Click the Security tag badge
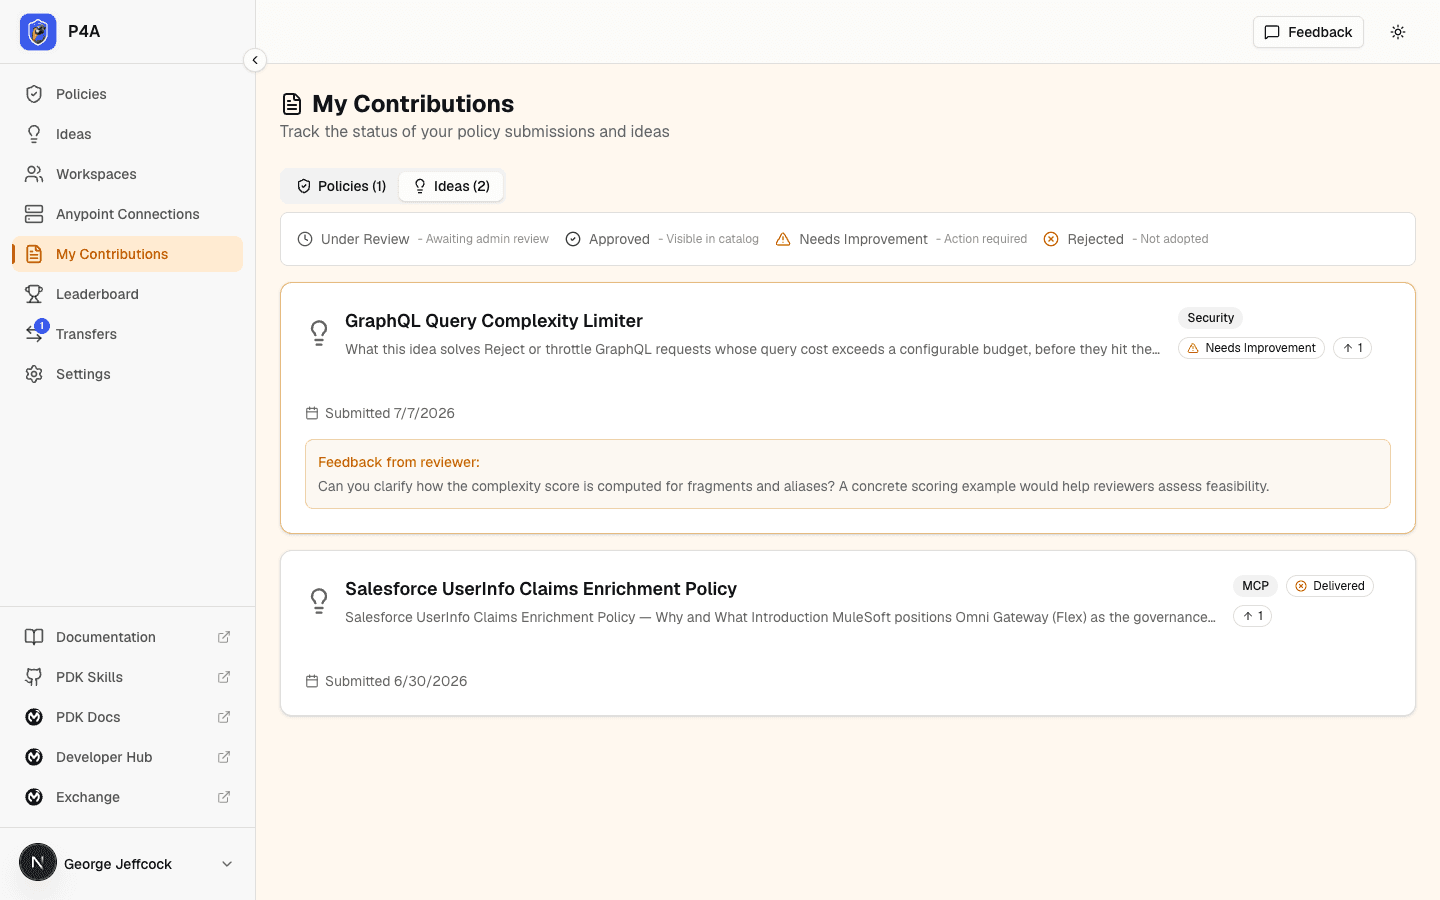Viewport: 1440px width, 900px height. pyautogui.click(x=1210, y=318)
